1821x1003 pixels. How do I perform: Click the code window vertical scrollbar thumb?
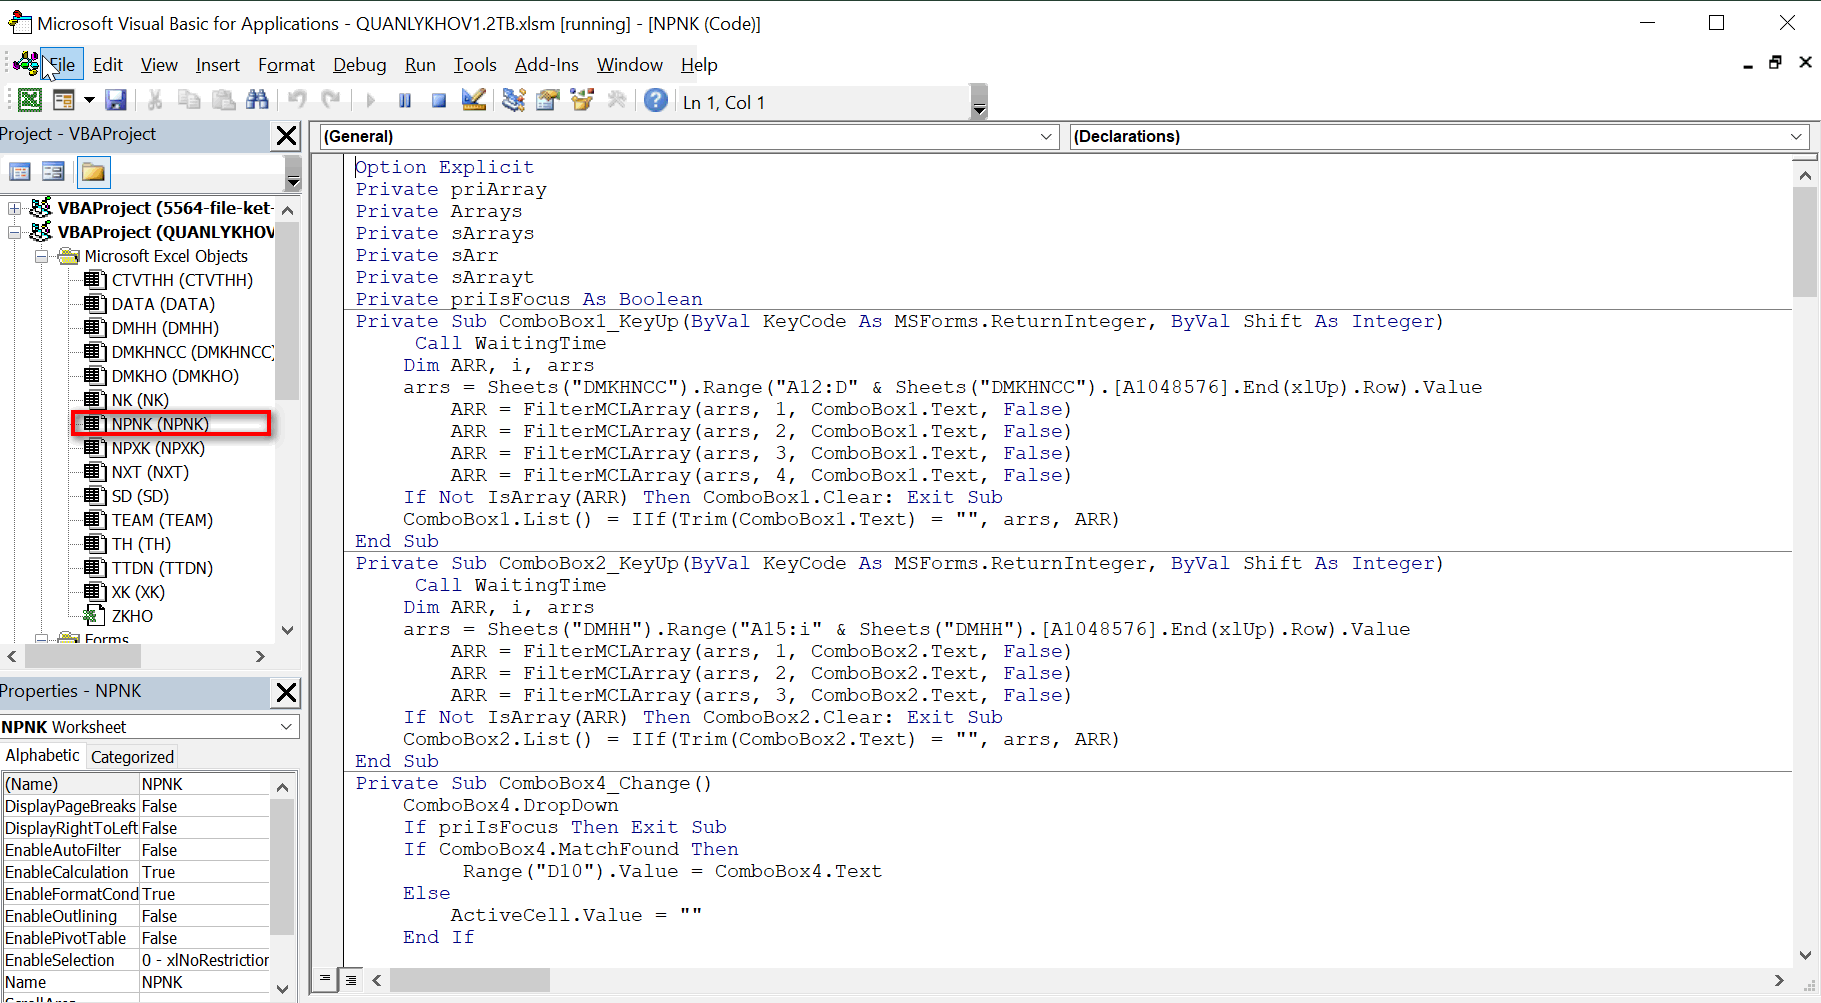(x=1805, y=242)
